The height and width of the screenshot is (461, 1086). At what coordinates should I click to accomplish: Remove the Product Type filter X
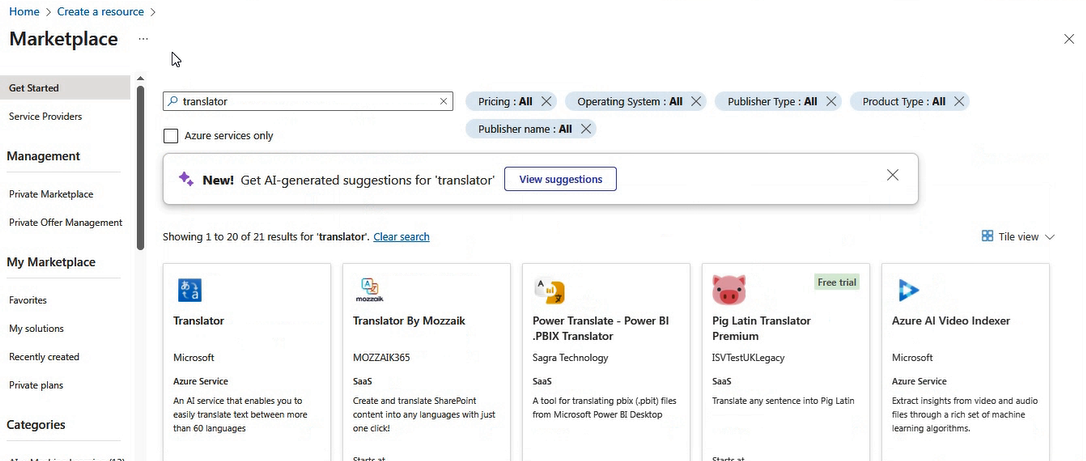(x=959, y=101)
